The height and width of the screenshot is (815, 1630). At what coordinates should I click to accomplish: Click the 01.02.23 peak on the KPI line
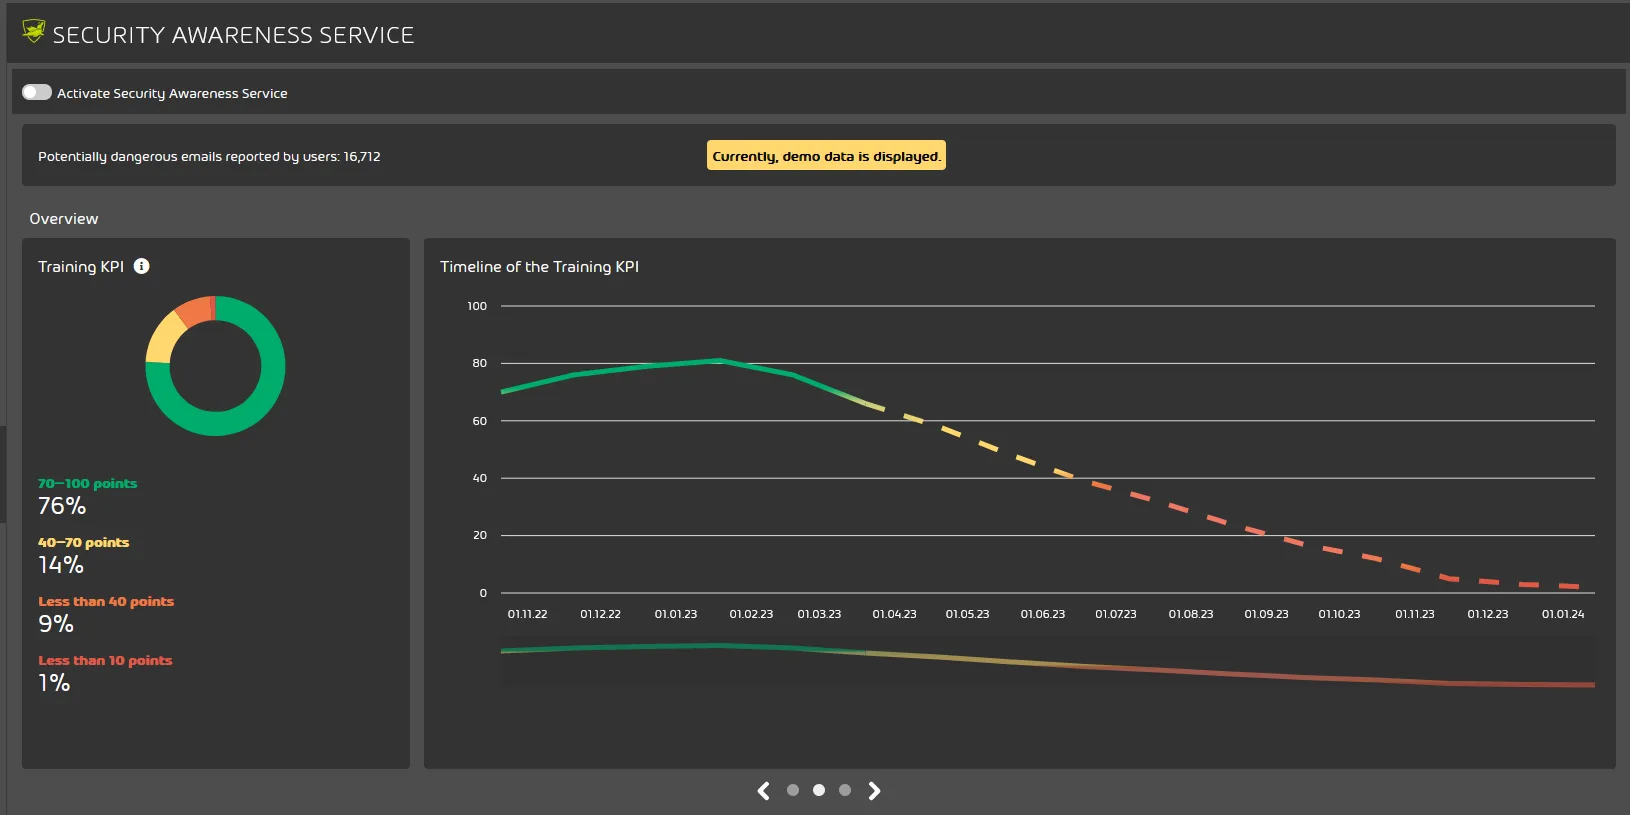(x=719, y=360)
